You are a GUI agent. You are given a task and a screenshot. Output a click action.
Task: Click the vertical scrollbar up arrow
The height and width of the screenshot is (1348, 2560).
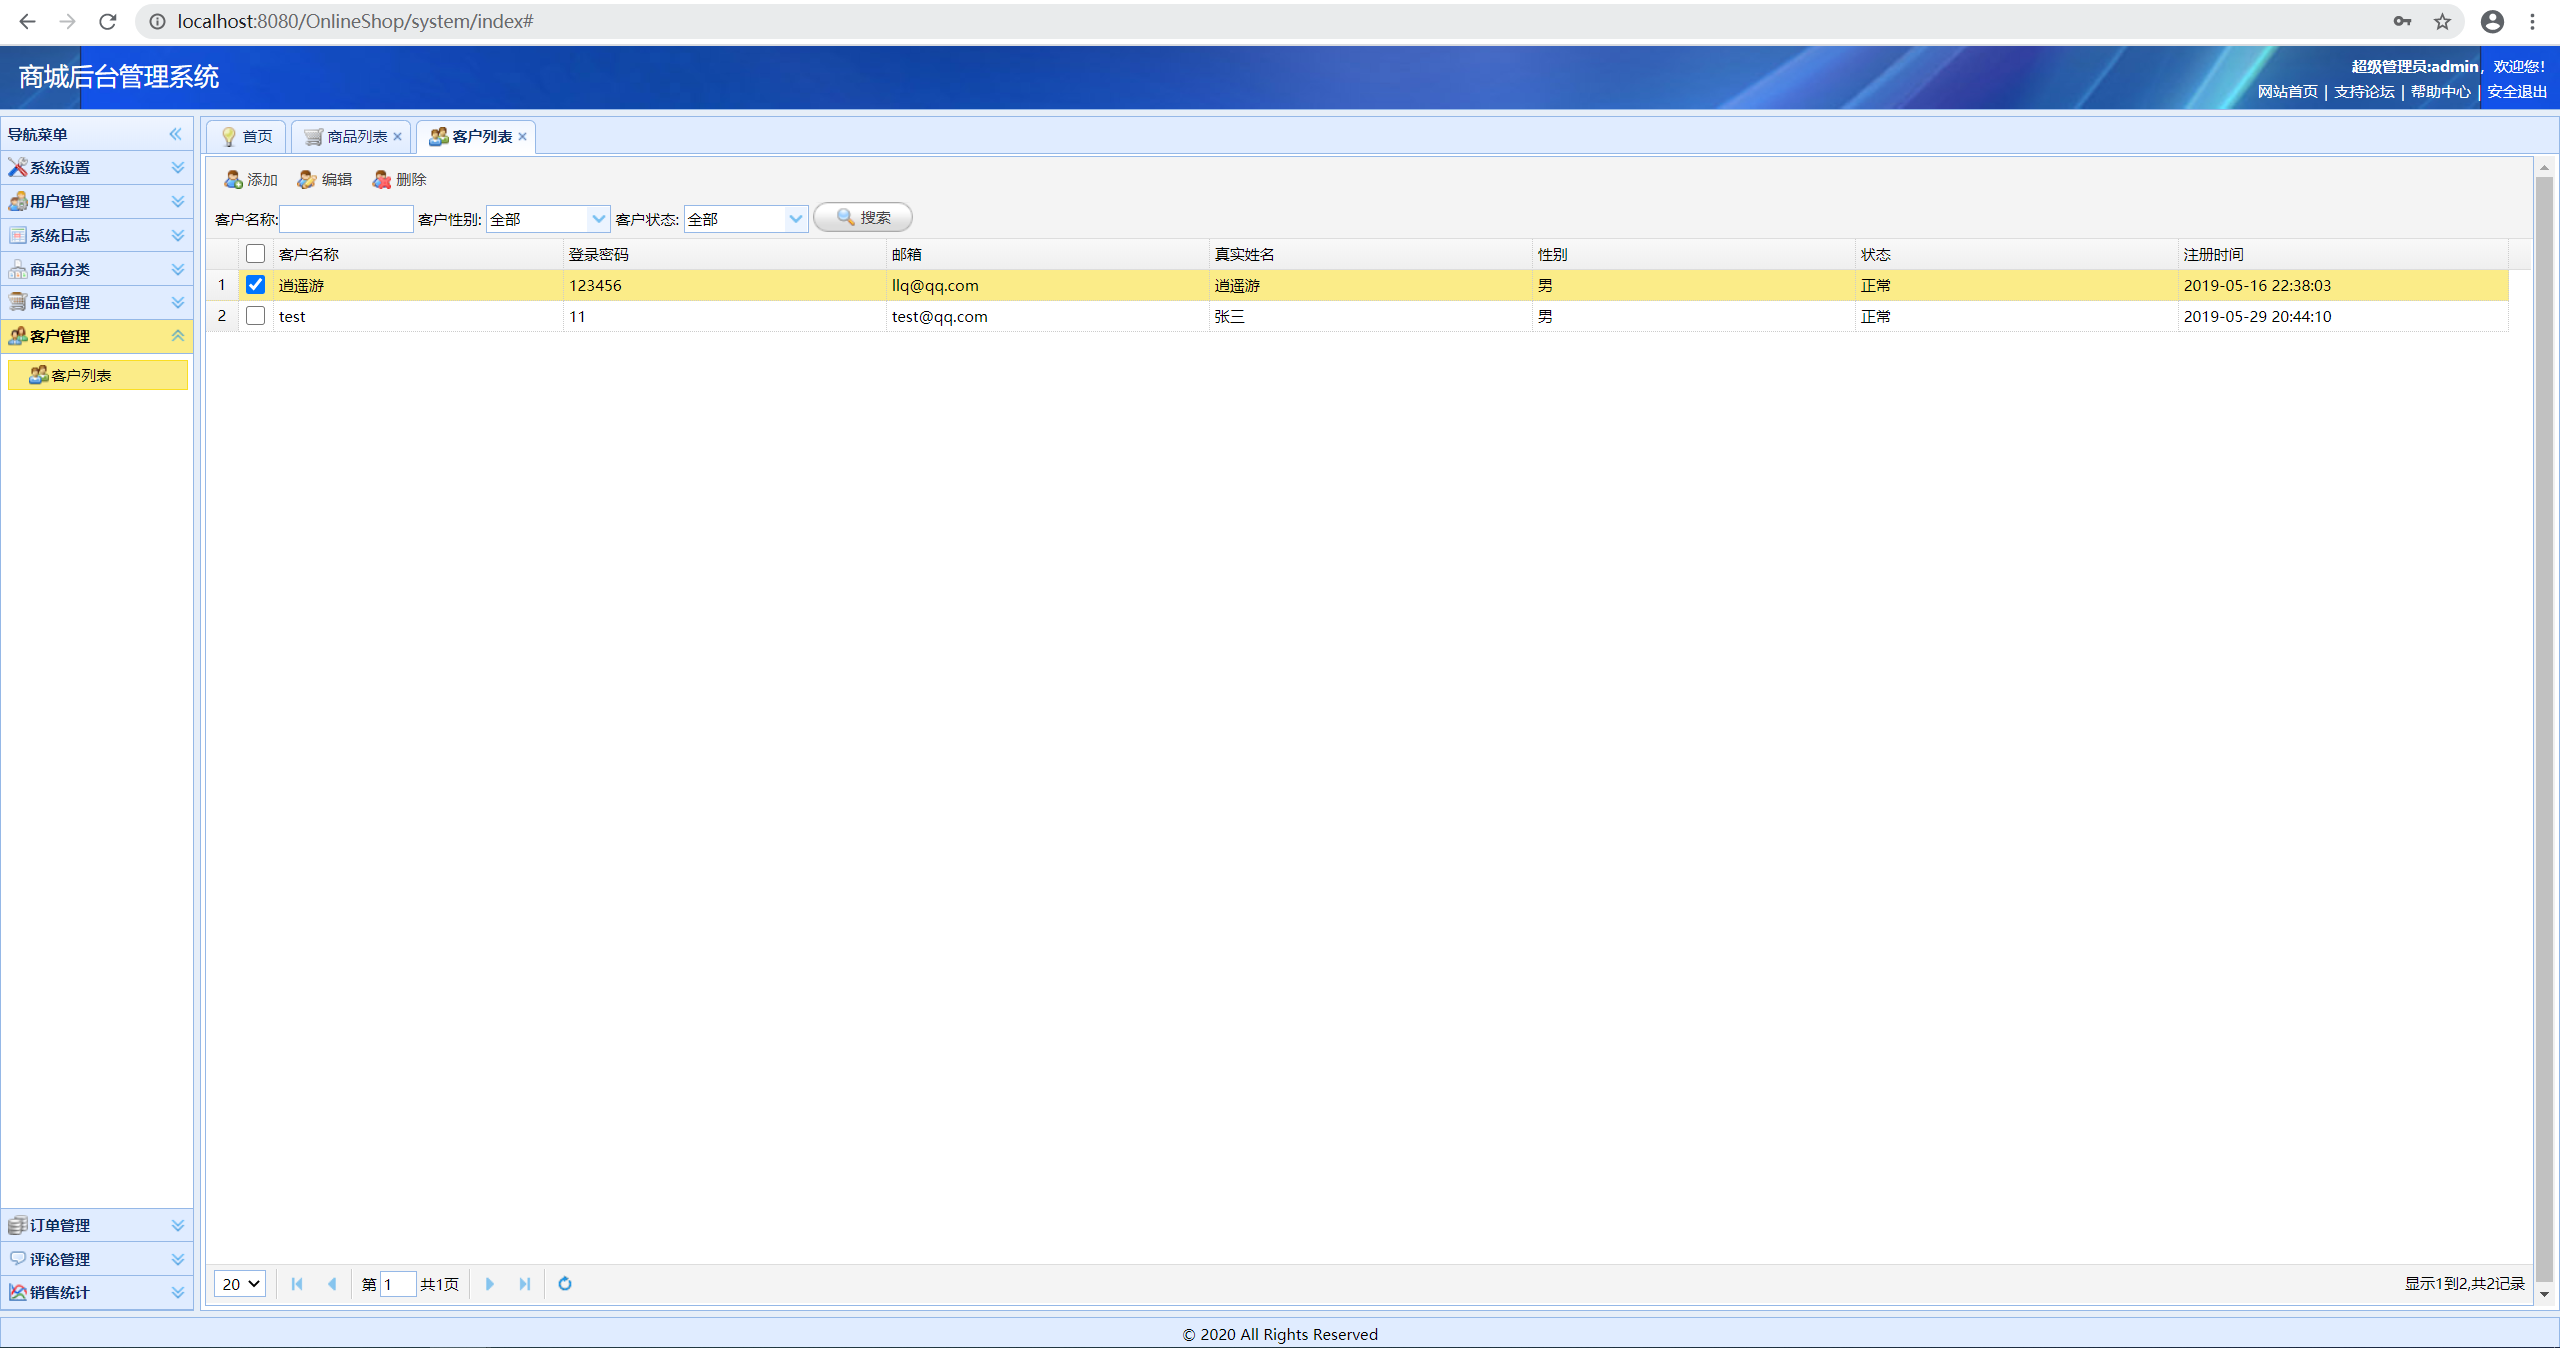click(x=2545, y=166)
